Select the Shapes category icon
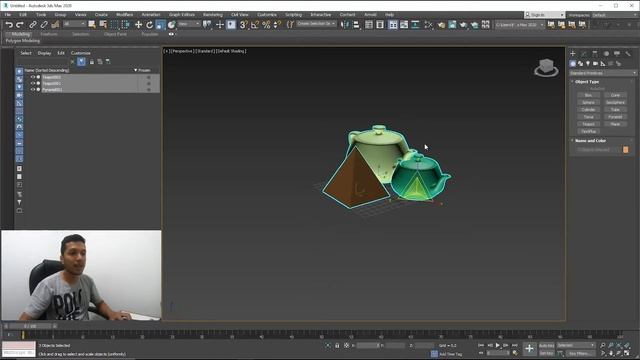 [x=580, y=64]
